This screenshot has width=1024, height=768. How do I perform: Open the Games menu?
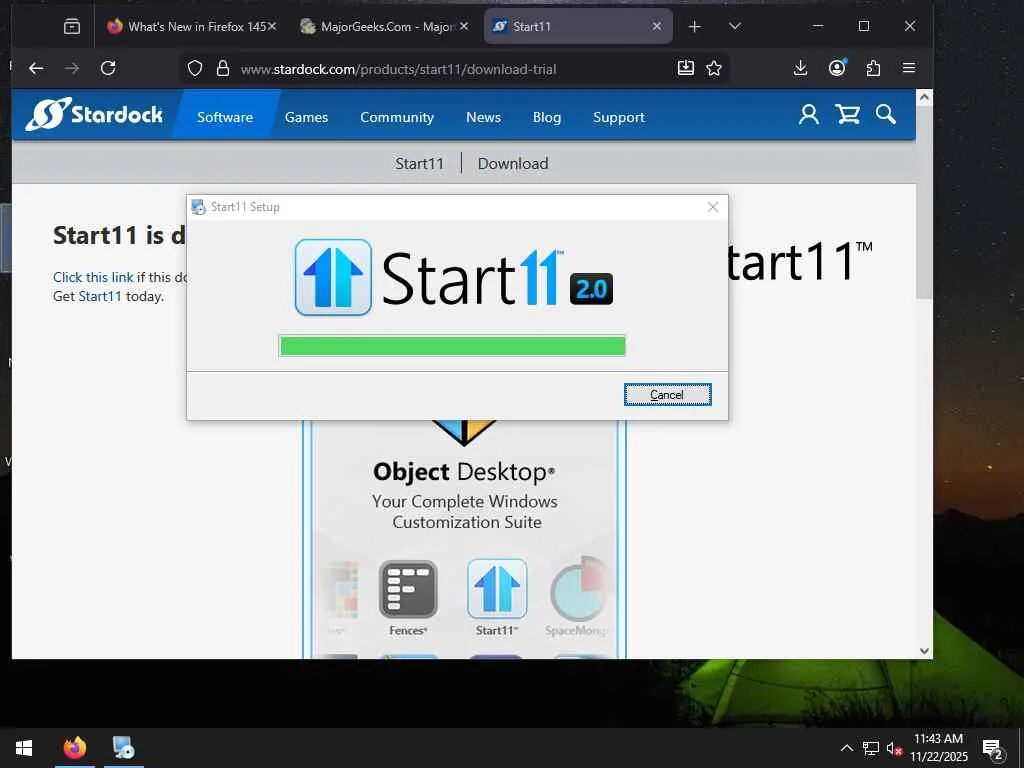306,117
